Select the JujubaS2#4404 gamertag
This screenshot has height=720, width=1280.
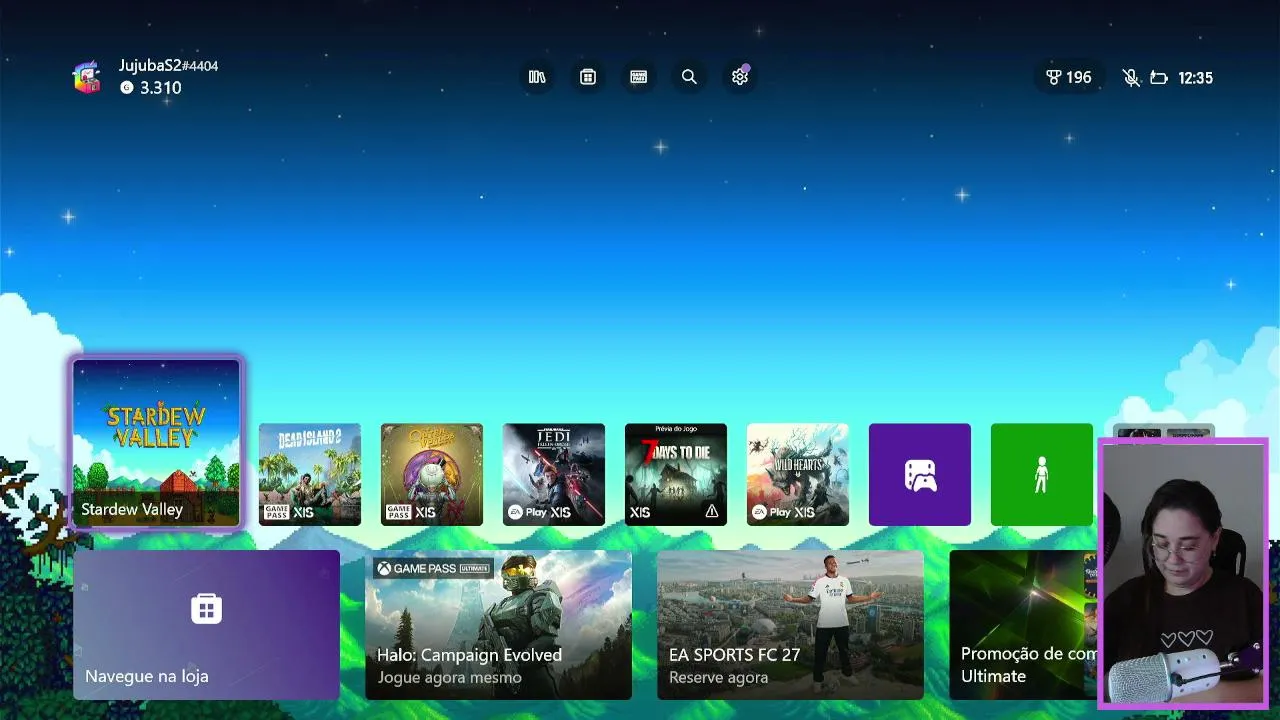tap(168, 66)
